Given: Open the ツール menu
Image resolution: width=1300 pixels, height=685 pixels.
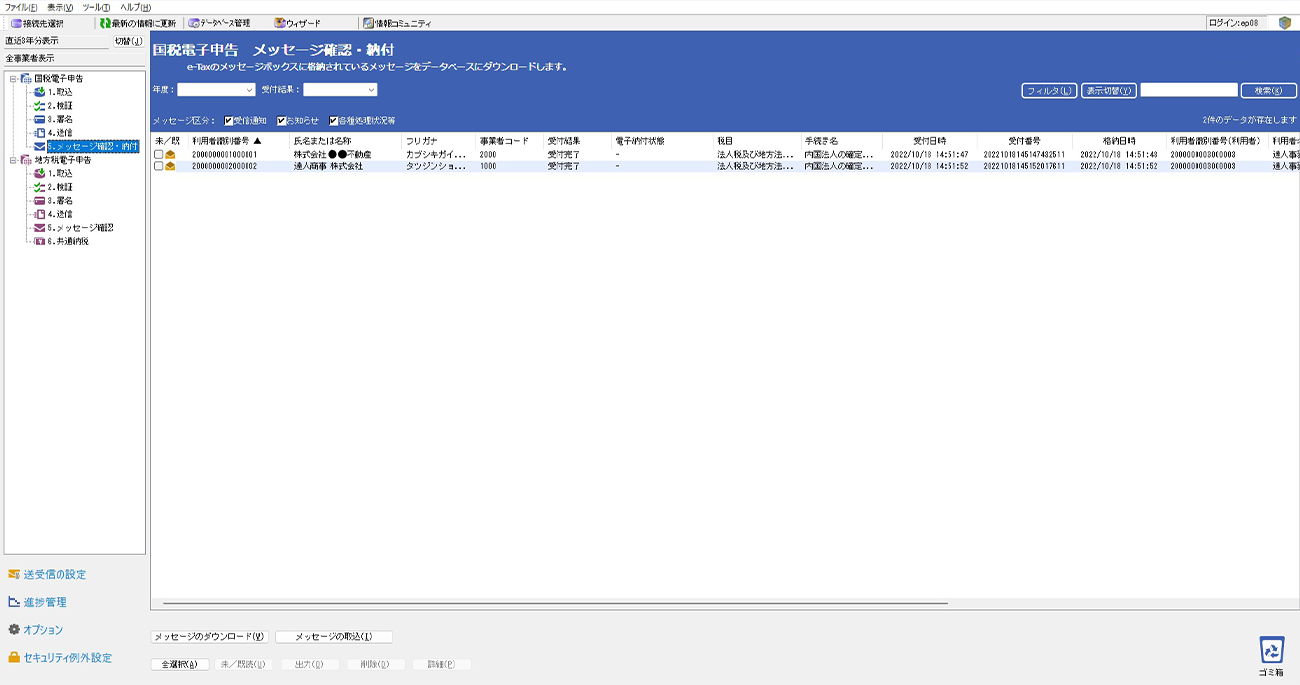Looking at the screenshot, I should pyautogui.click(x=96, y=7).
